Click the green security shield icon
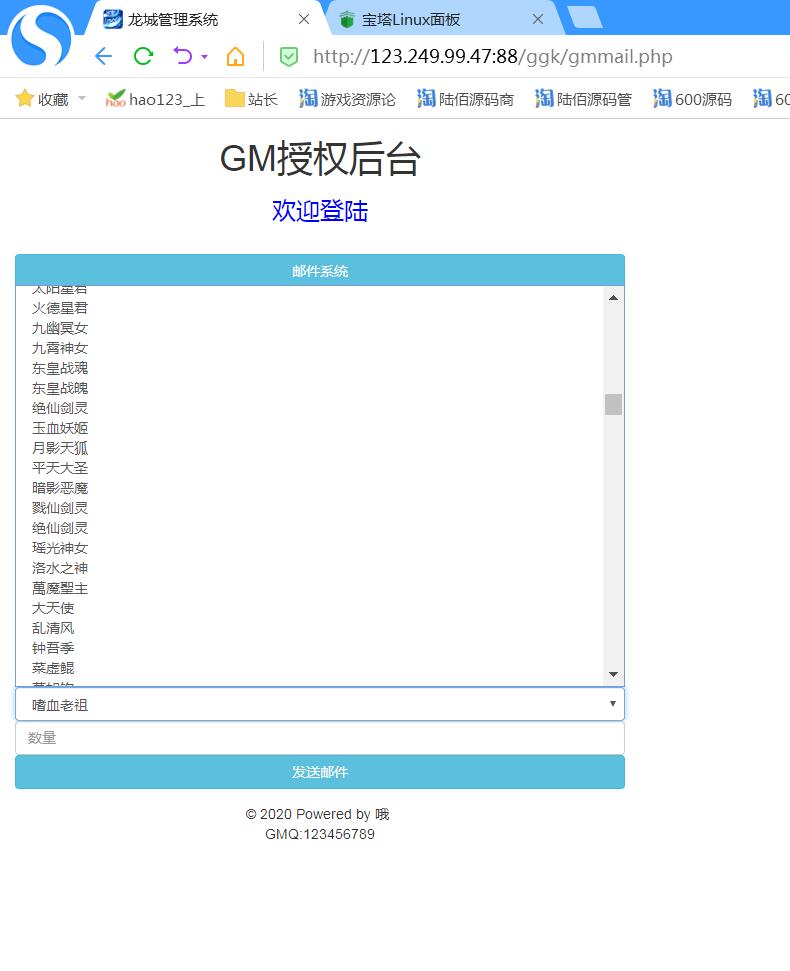Viewport: 790px width, 971px height. pos(288,56)
